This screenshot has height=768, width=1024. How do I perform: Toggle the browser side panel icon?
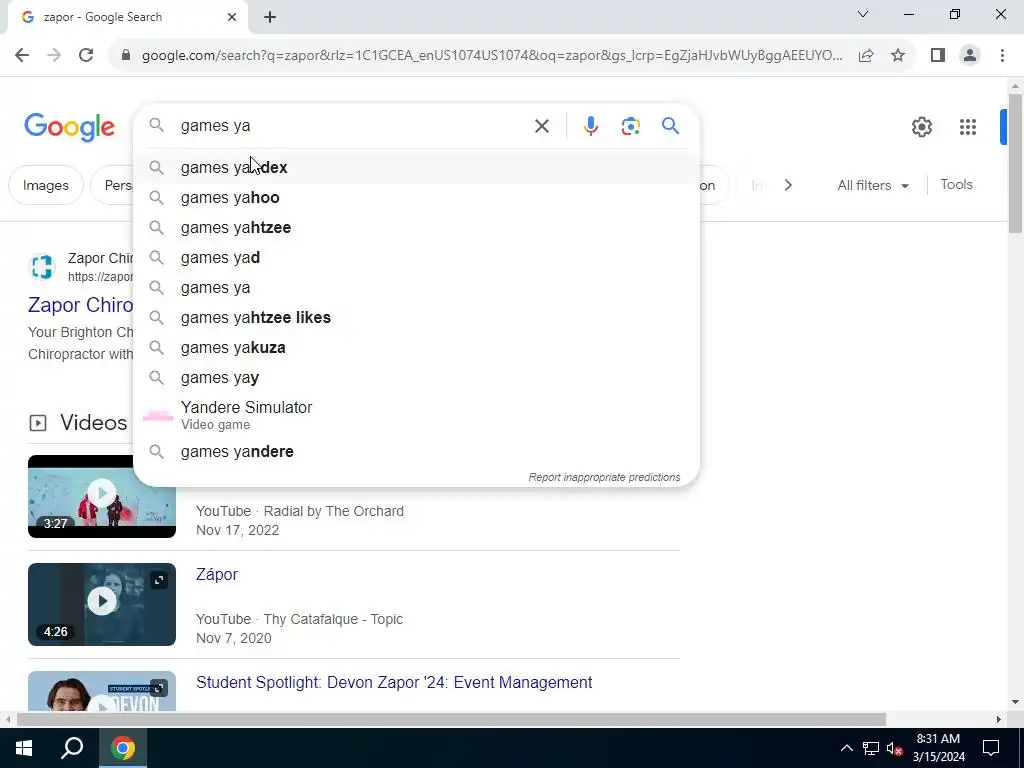click(938, 56)
